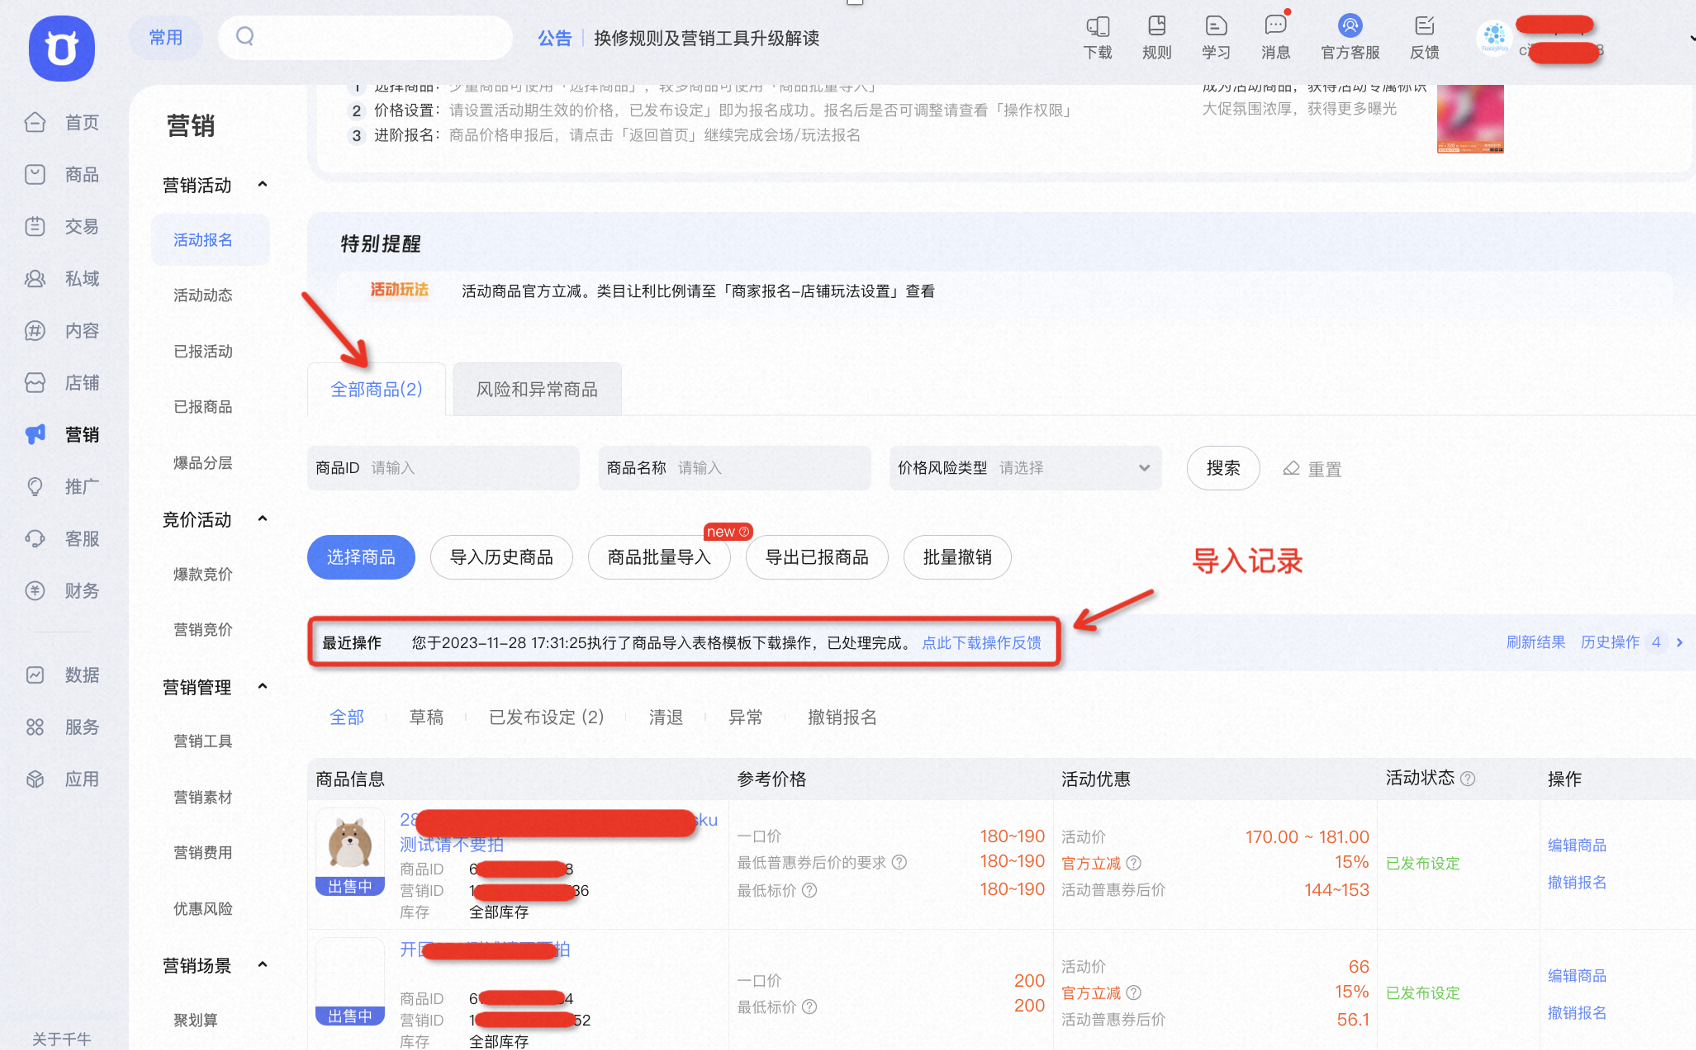Filter by 异常 status tab
The image size is (1696, 1050).
(x=746, y=717)
